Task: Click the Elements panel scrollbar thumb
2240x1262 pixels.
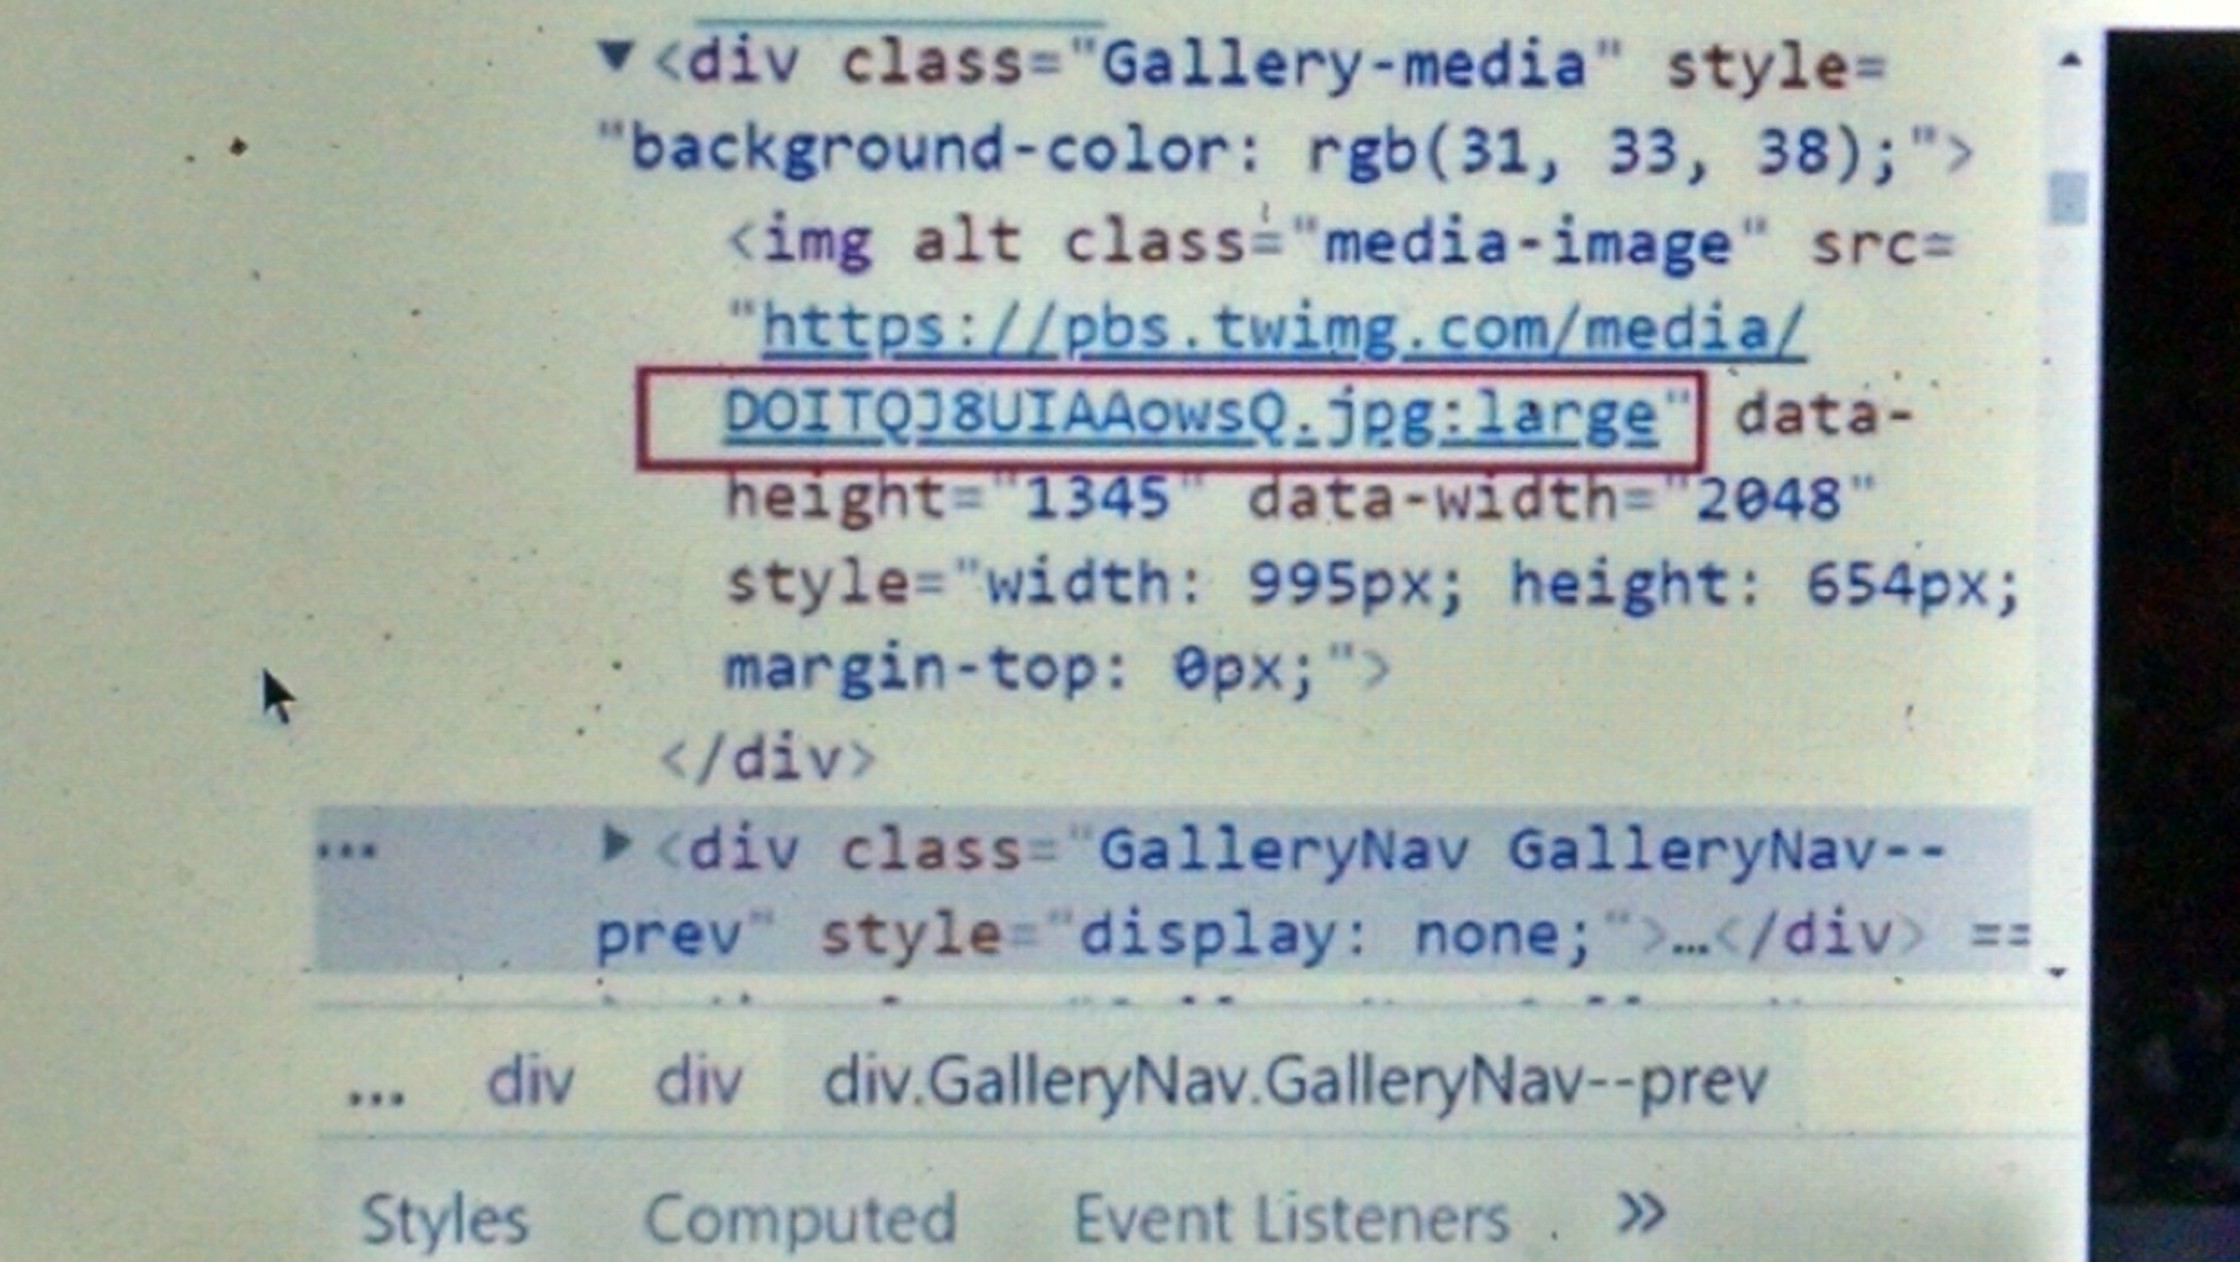Action: (2067, 198)
